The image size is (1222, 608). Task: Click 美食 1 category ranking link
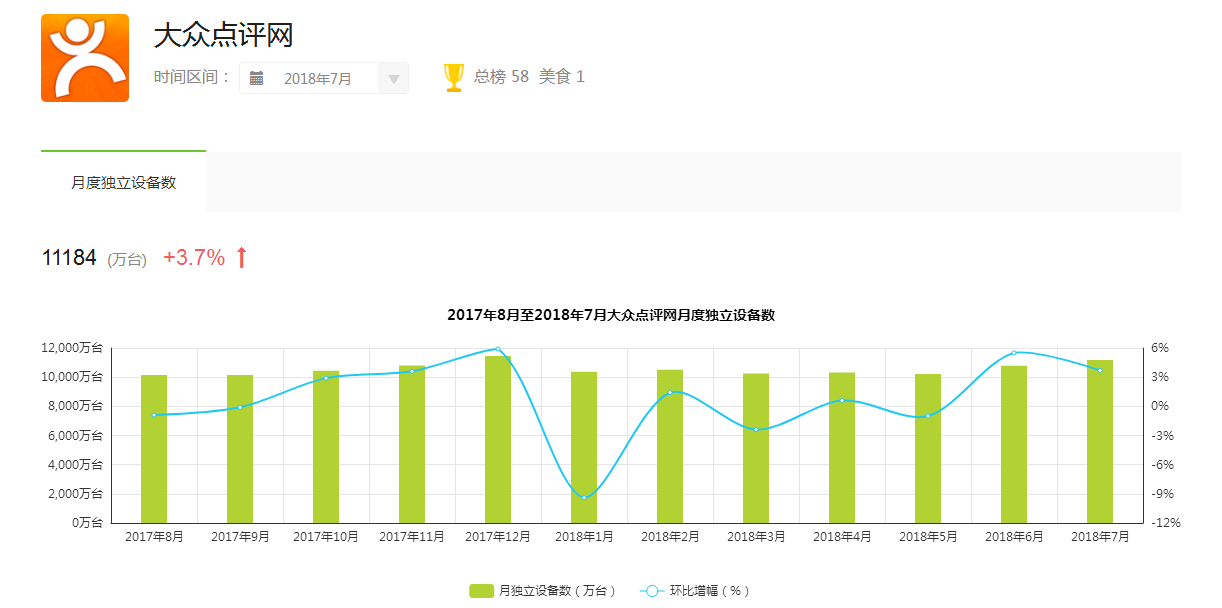pos(562,76)
